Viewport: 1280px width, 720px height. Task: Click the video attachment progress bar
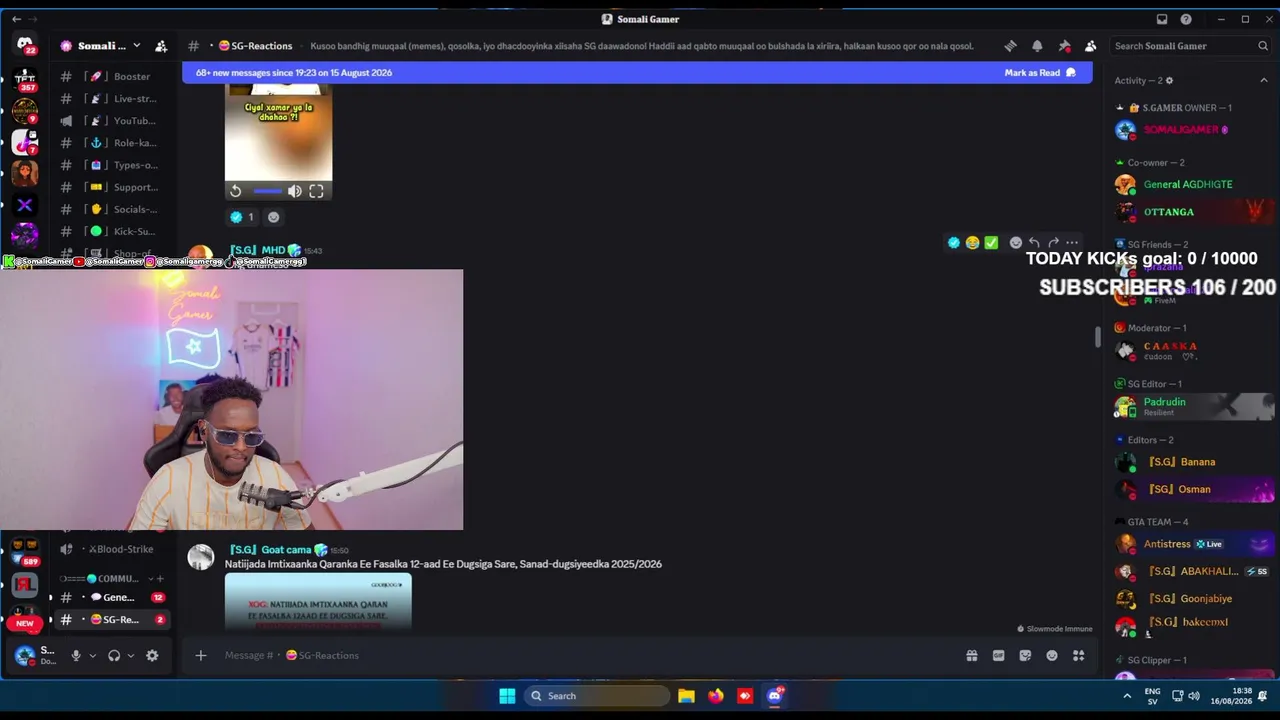pyautogui.click(x=268, y=191)
